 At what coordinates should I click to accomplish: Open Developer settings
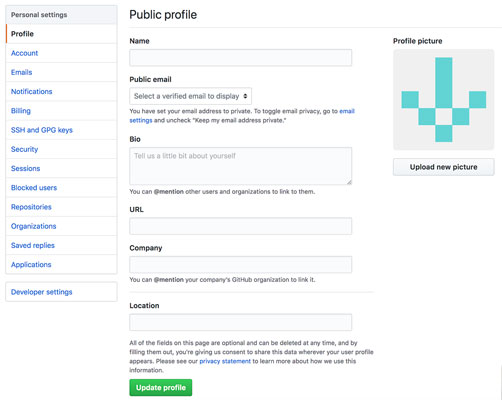pos(61,292)
